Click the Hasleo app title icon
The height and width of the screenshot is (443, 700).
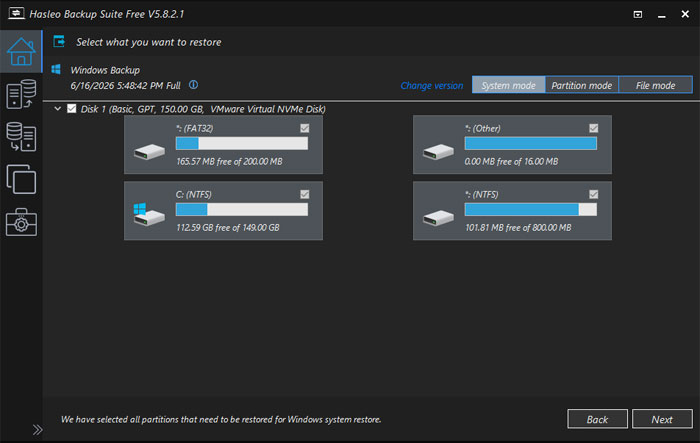pos(16,13)
